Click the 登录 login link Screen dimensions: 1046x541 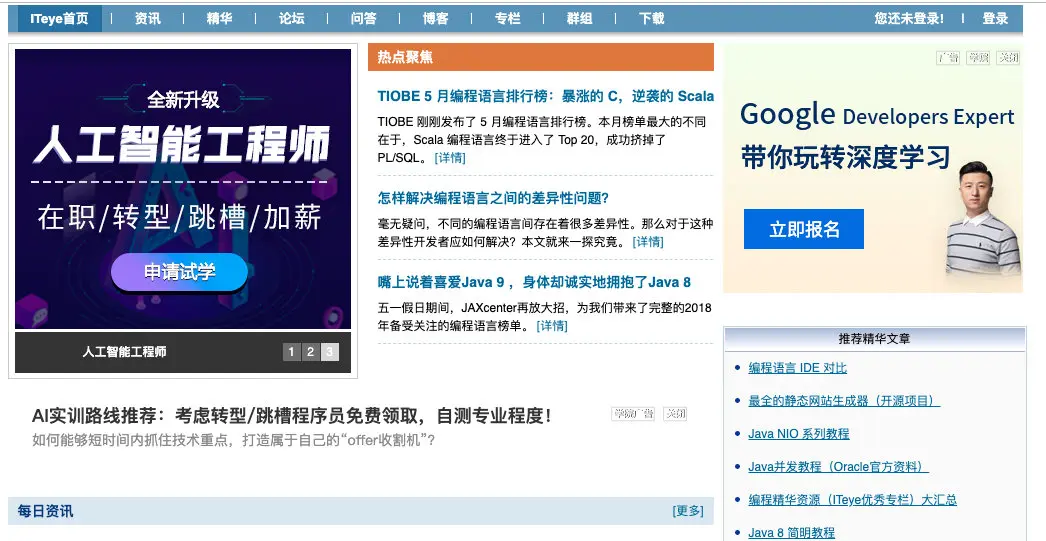tap(995, 19)
